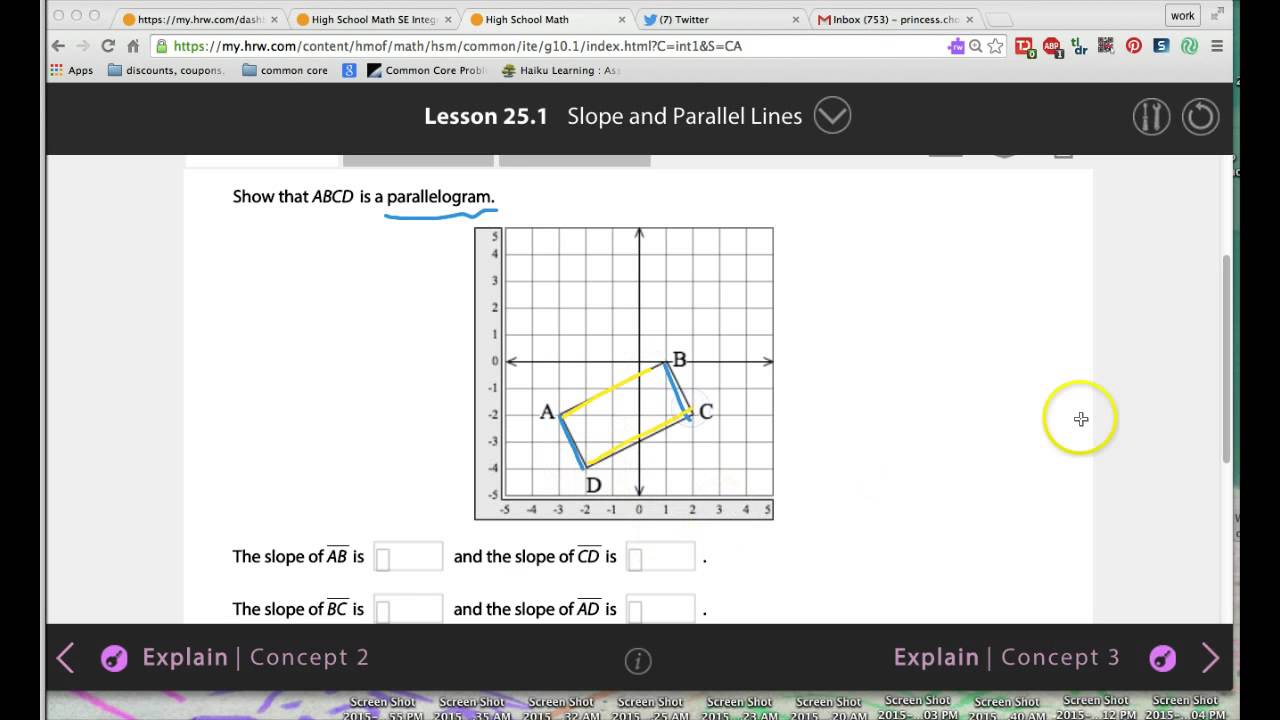
Task: Go to next page with right arrow
Action: point(1210,657)
